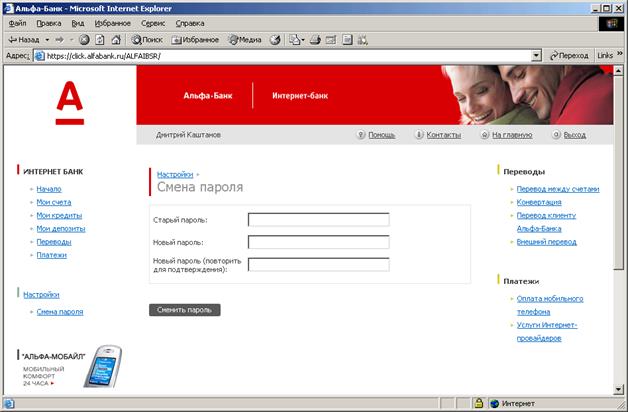Click the Forward arrow in toolbar
This screenshot has height=412, width=628.
(x=59, y=40)
